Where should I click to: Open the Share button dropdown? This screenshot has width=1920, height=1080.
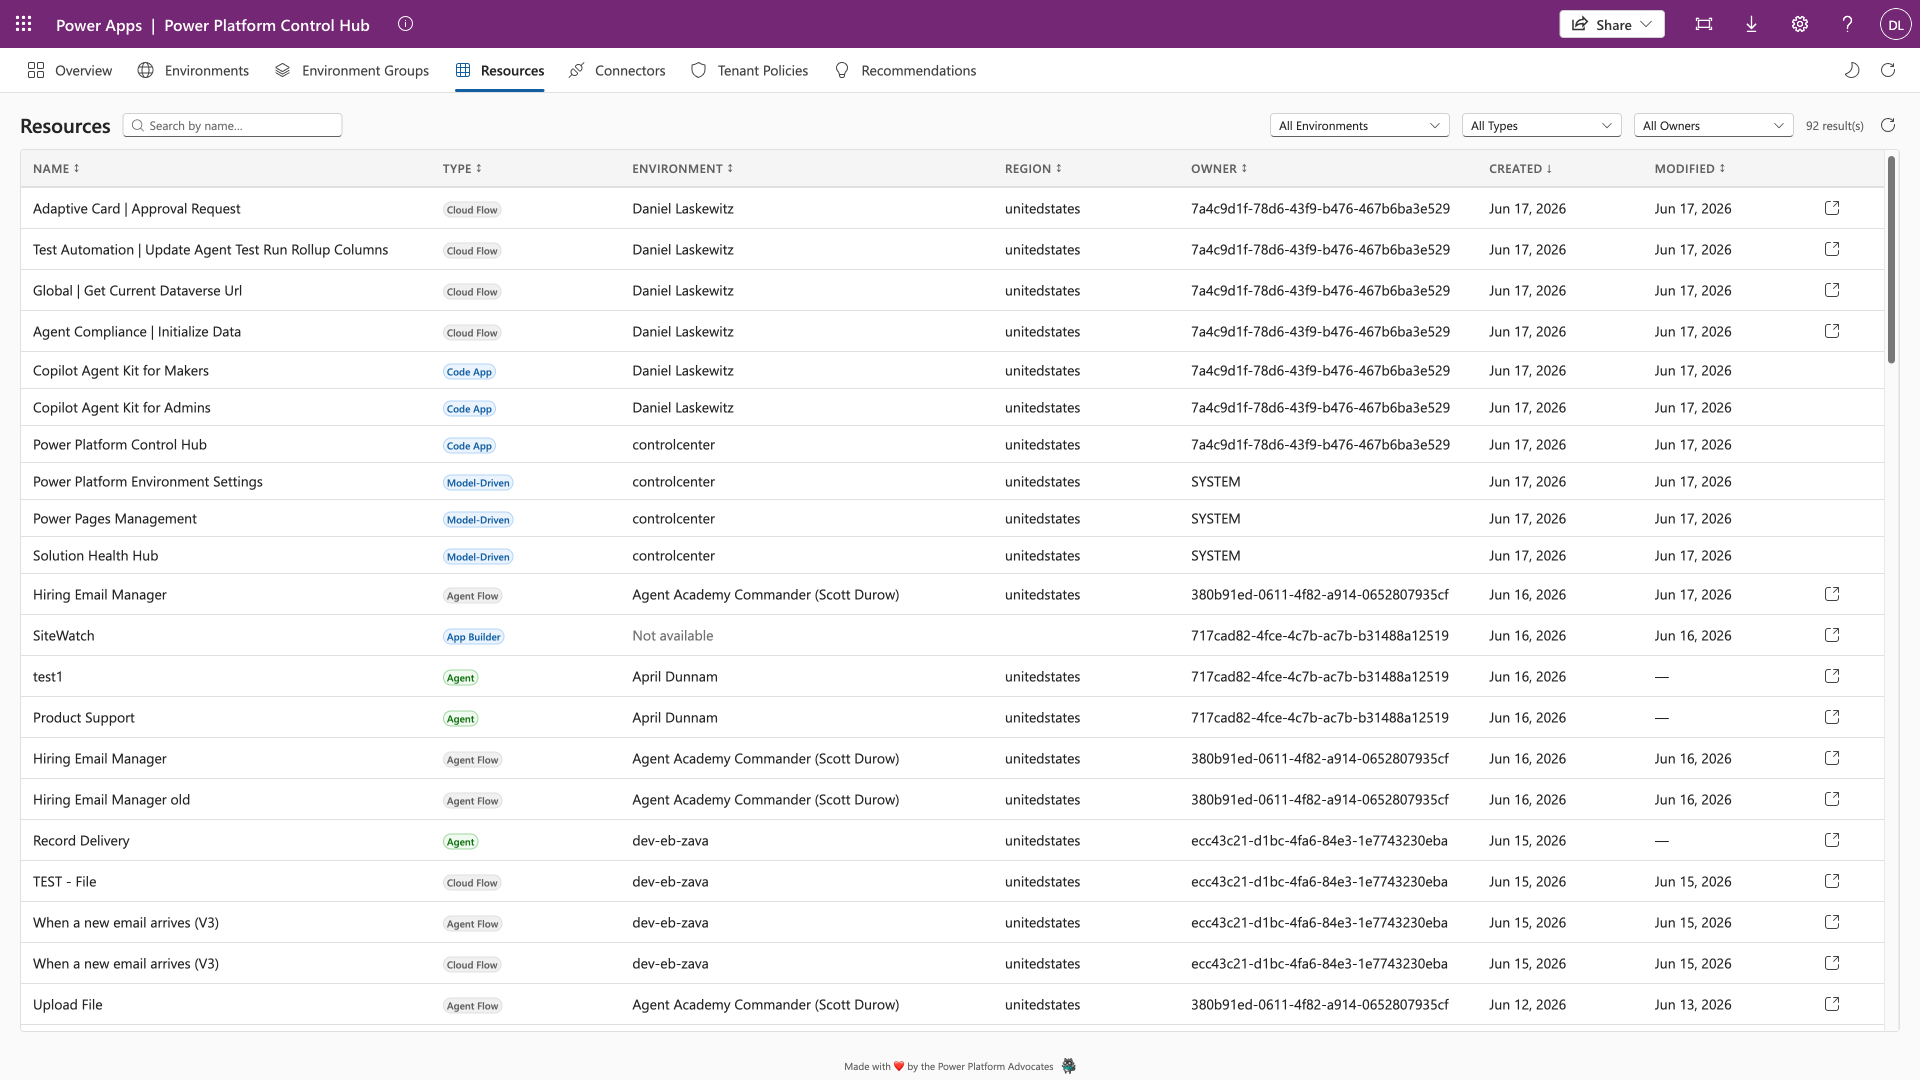(x=1612, y=24)
